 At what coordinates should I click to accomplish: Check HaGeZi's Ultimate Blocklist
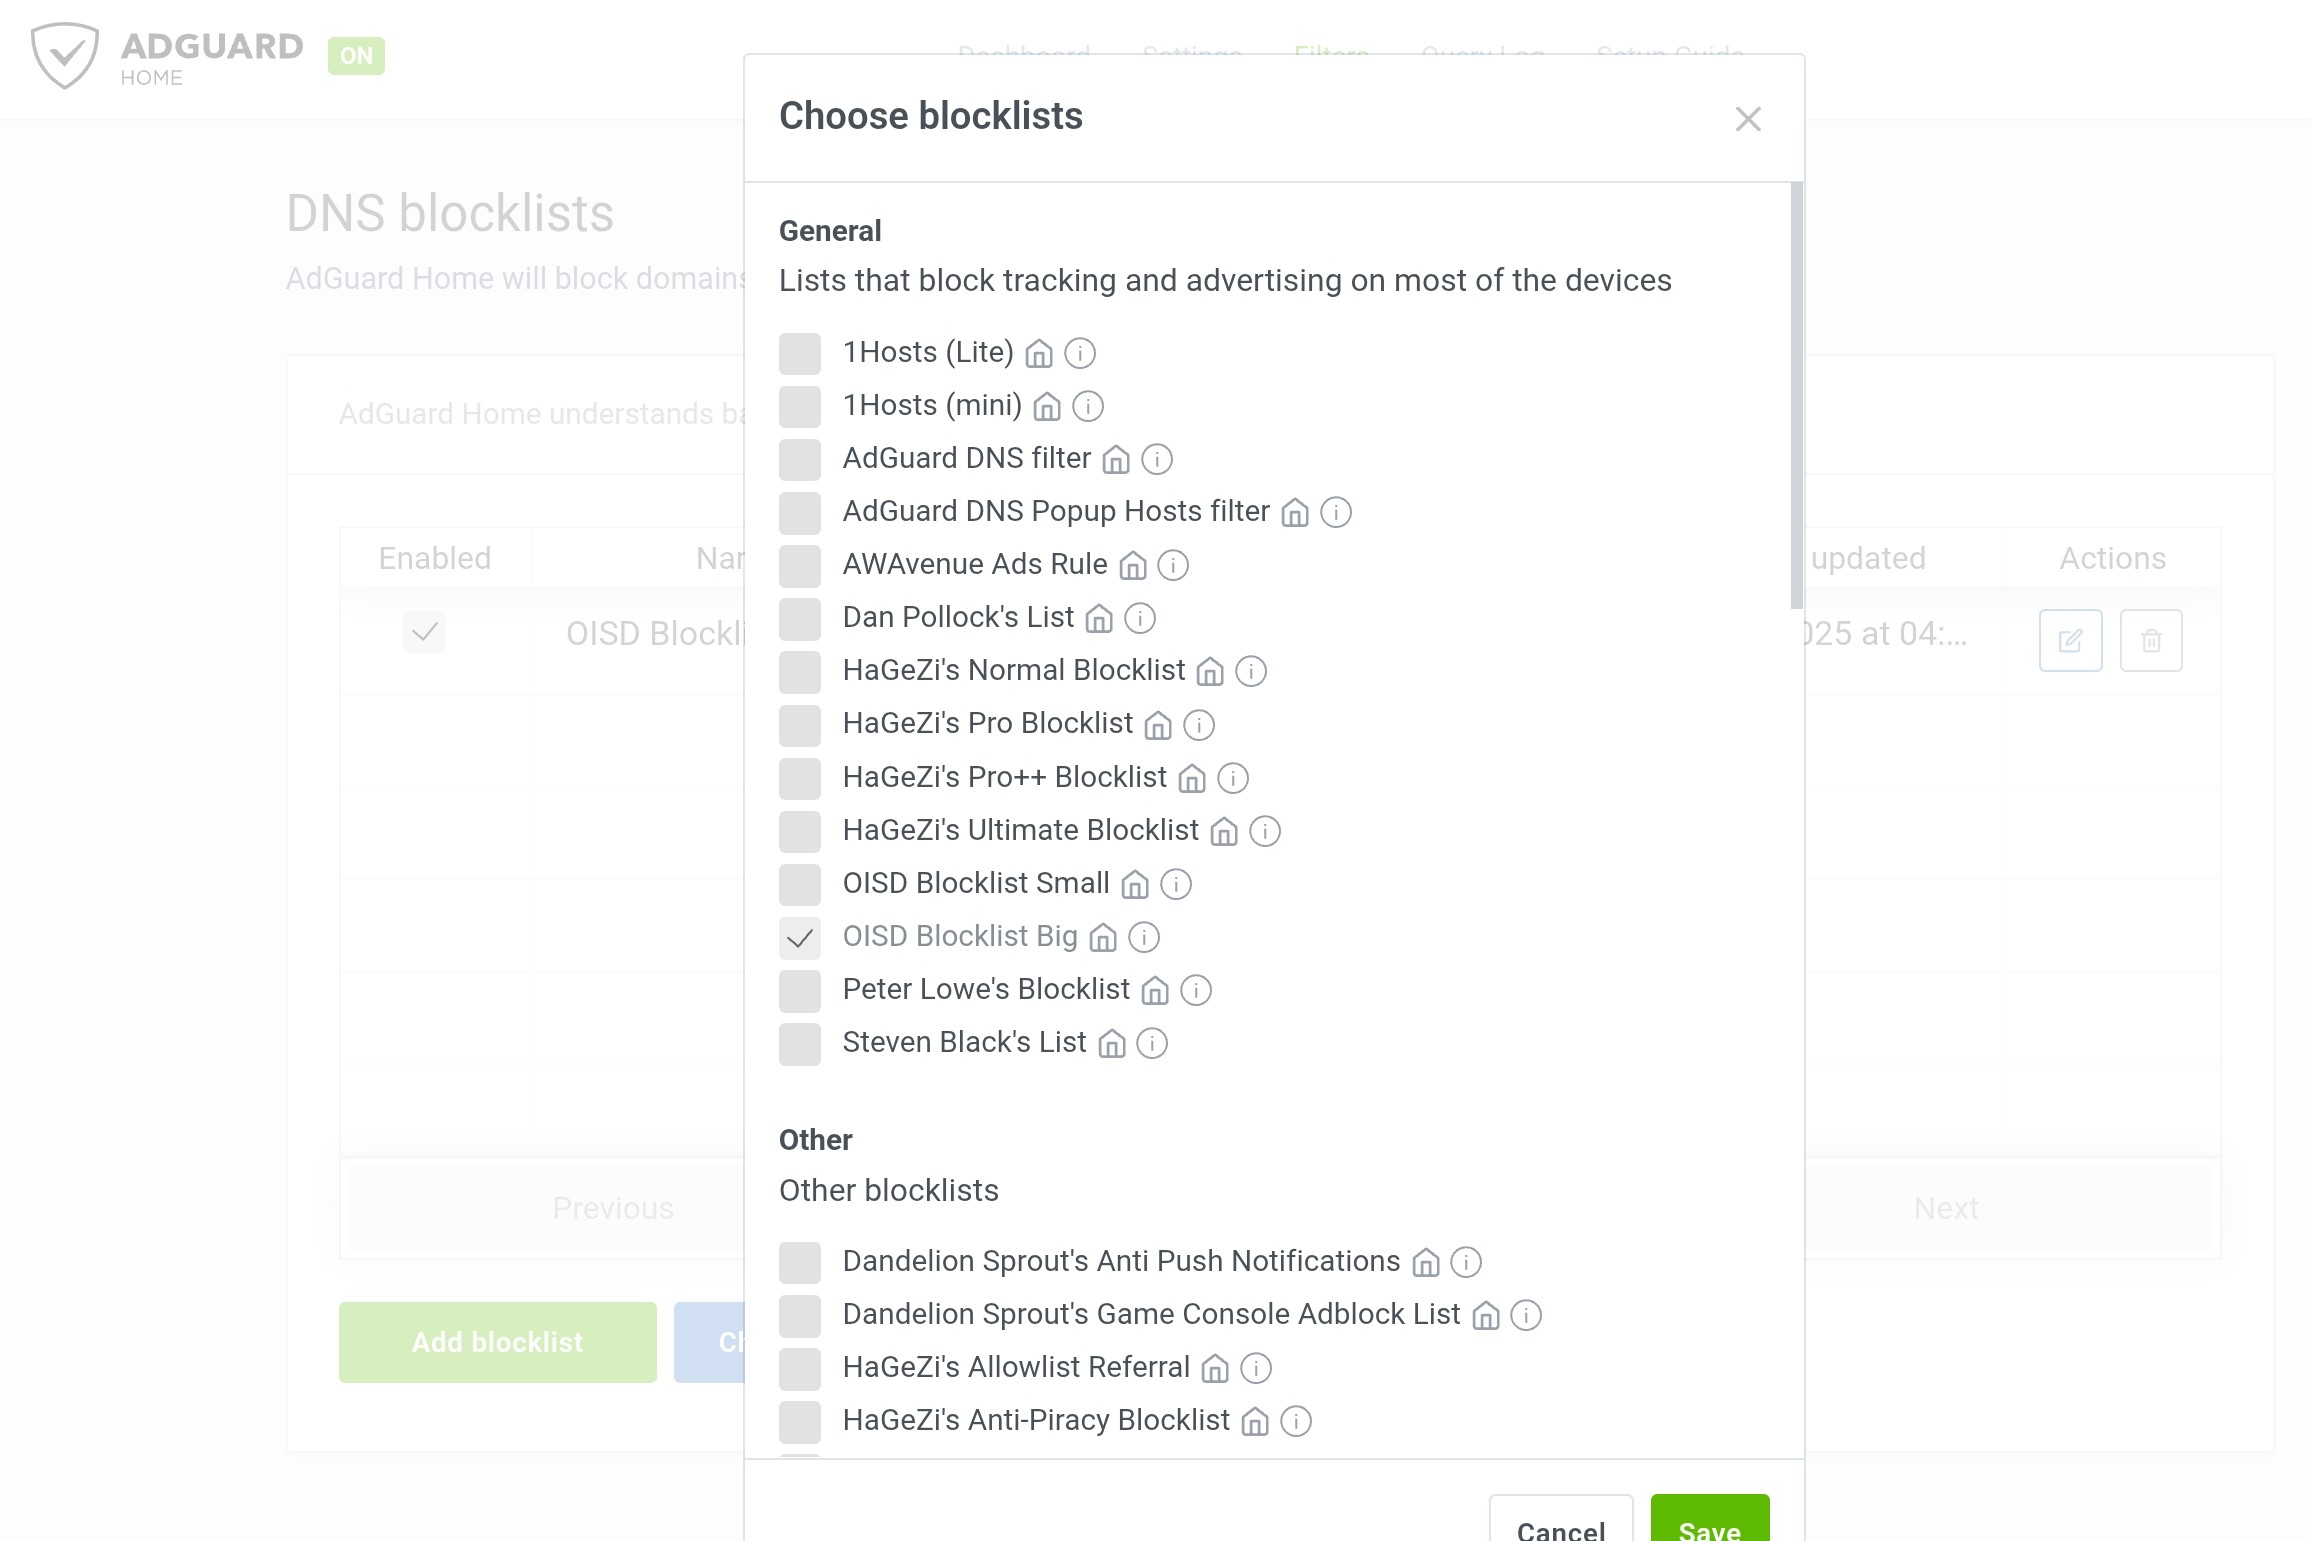point(800,831)
